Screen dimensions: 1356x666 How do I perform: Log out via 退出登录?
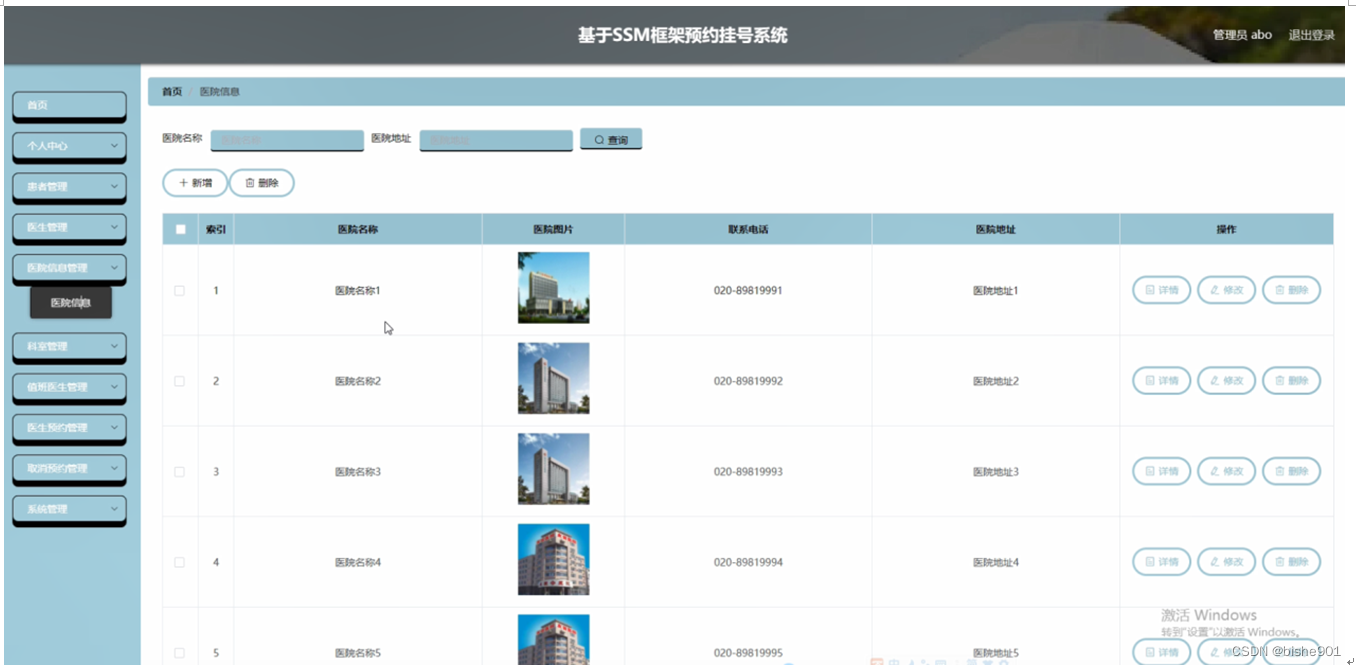tap(1311, 35)
